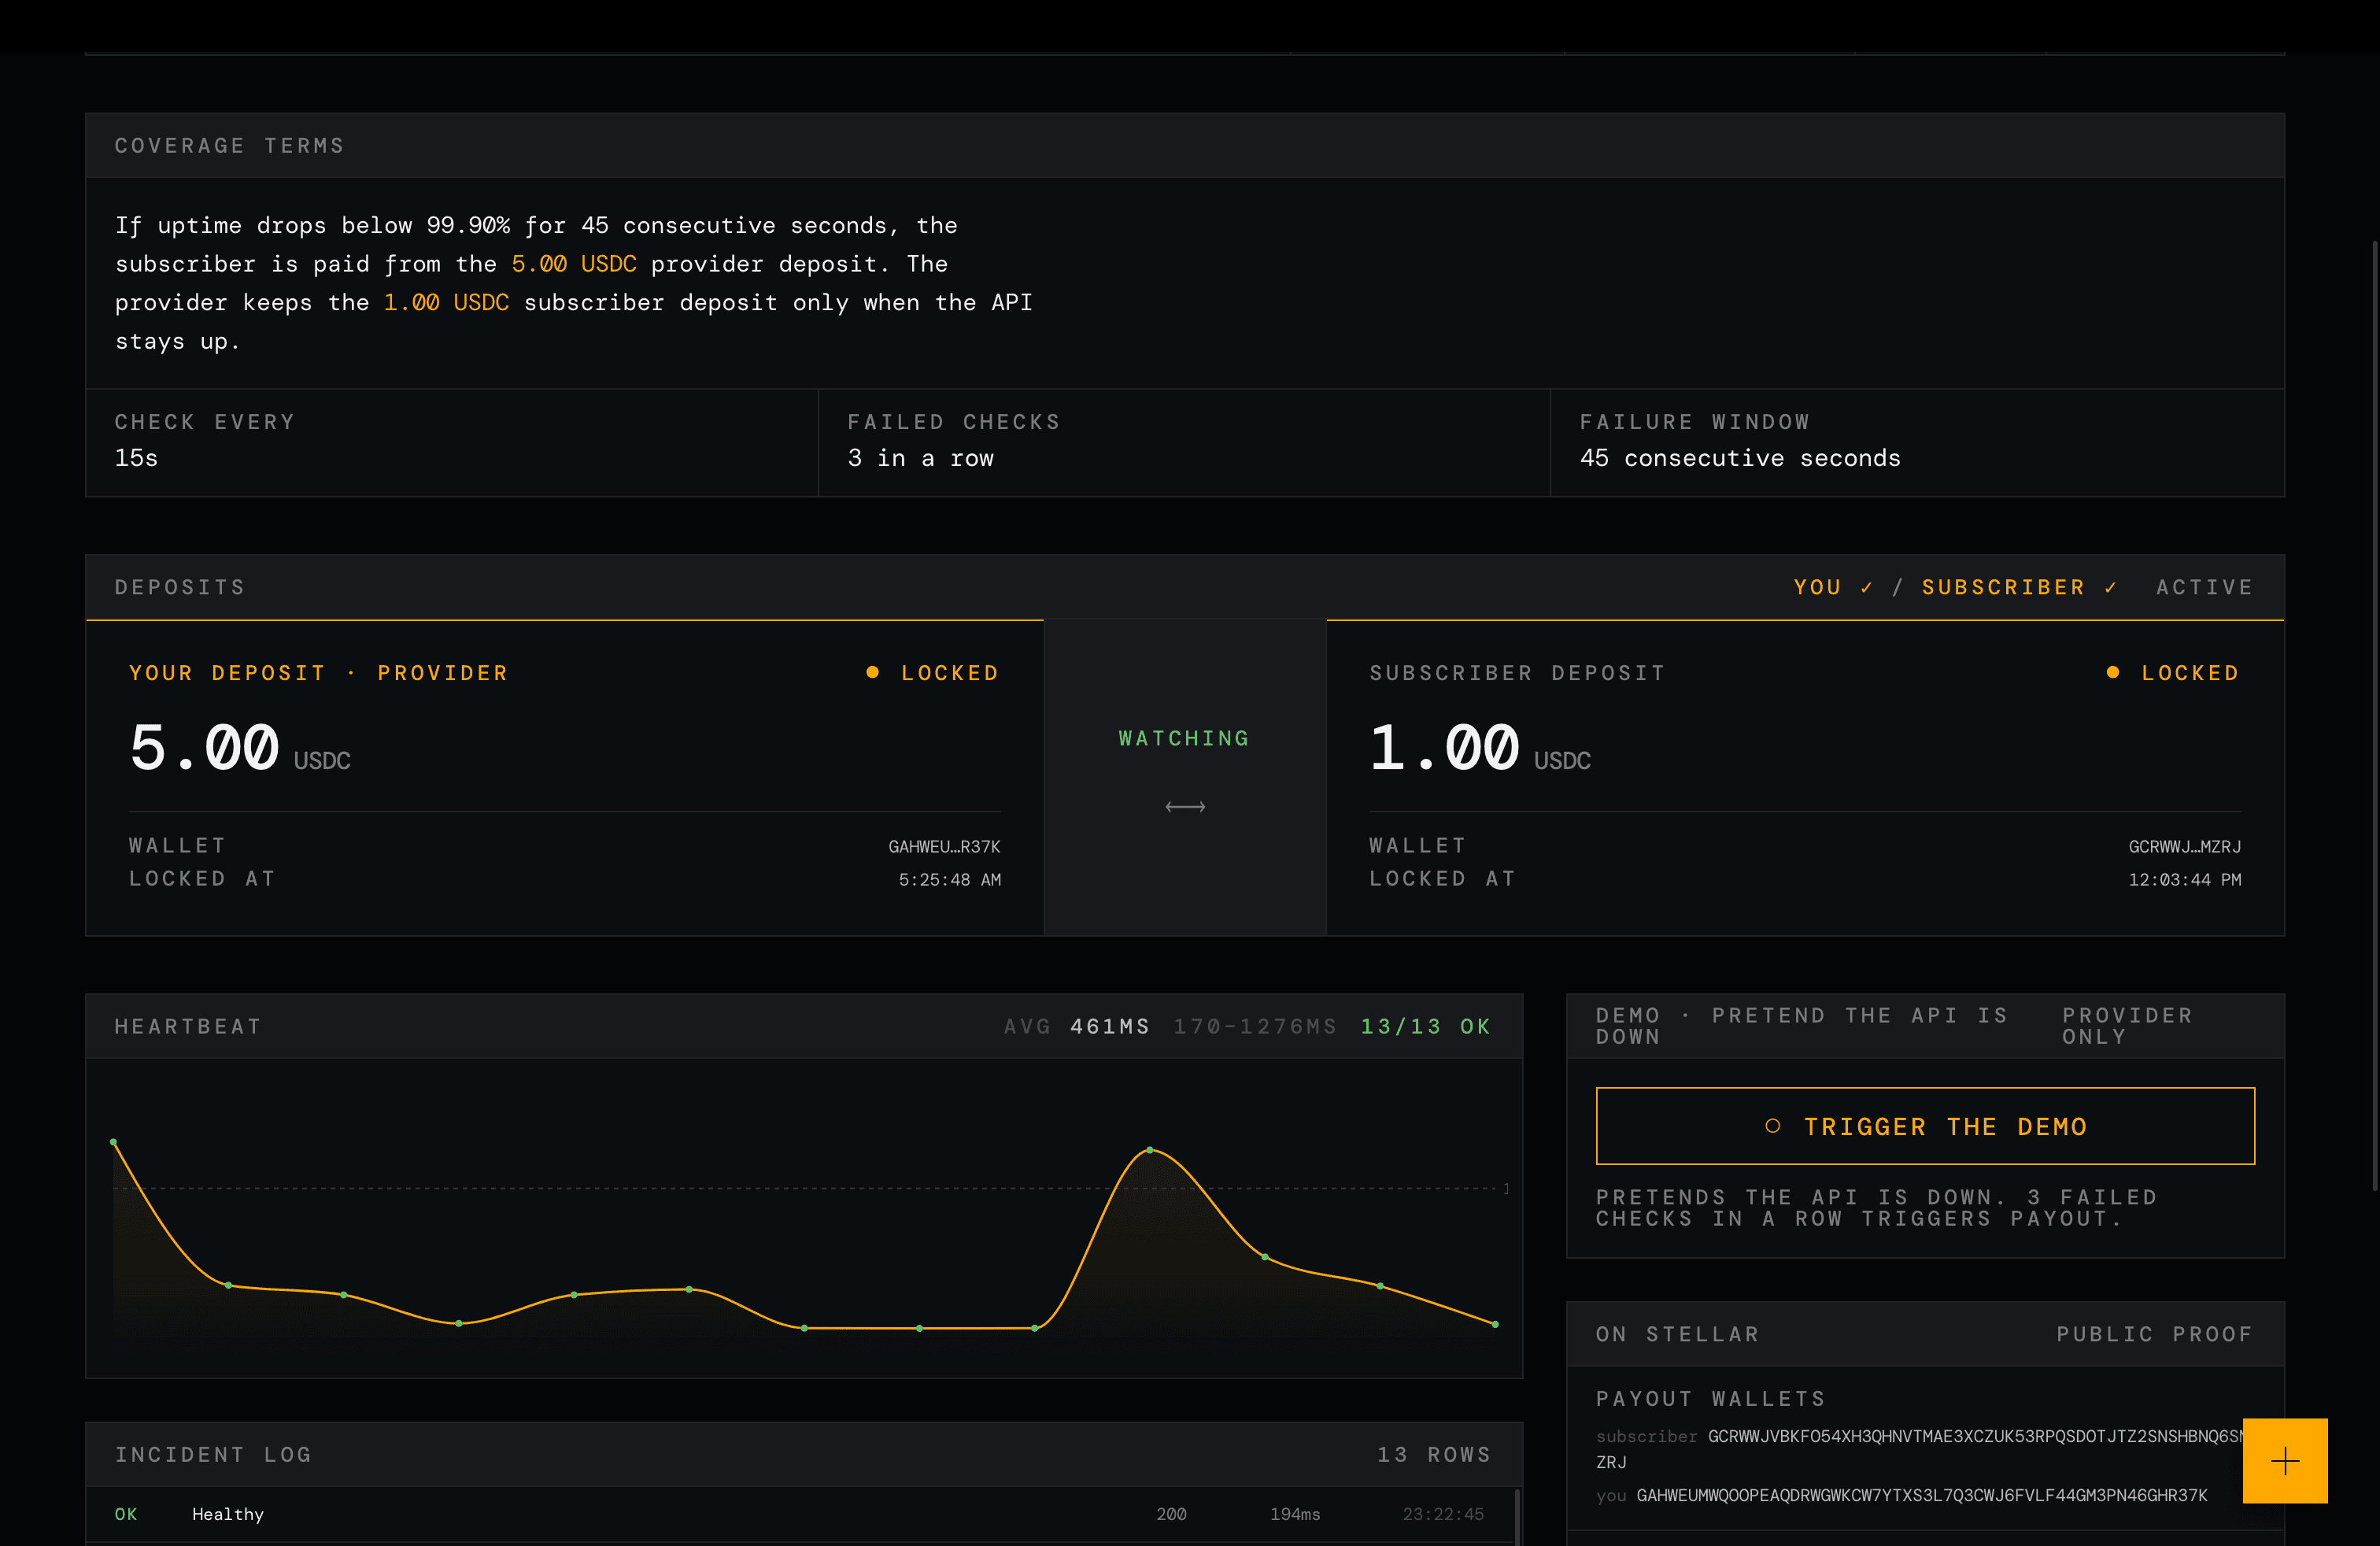Click the checkmark after YOU
Image resolution: width=2380 pixels, height=1546 pixels.
point(1866,588)
